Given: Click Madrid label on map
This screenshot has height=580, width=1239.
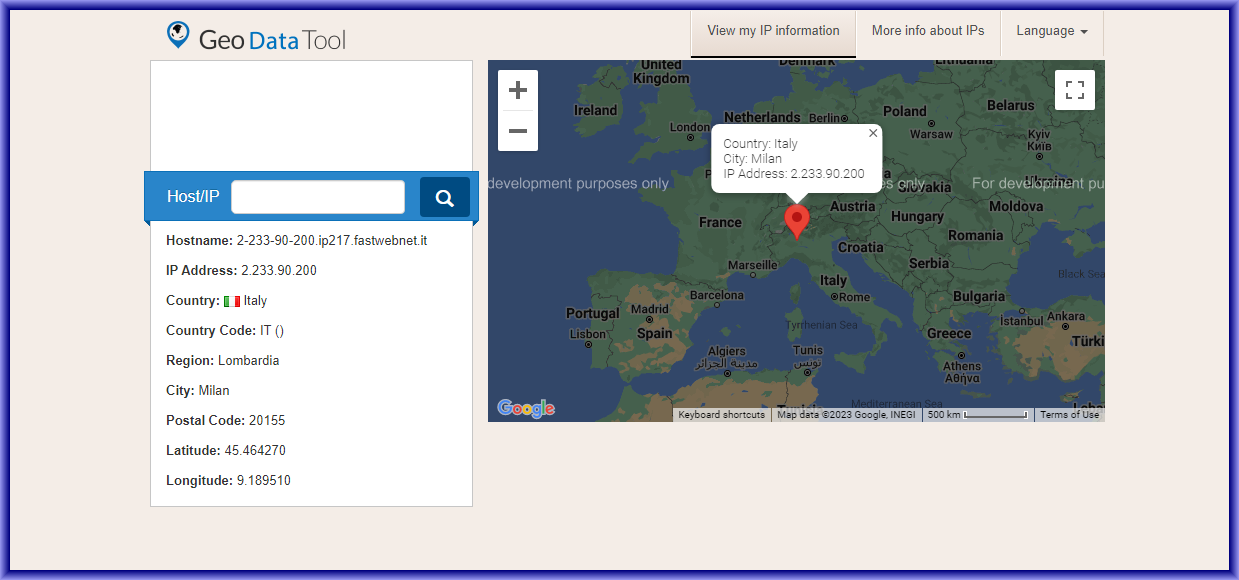Looking at the screenshot, I should point(650,310).
